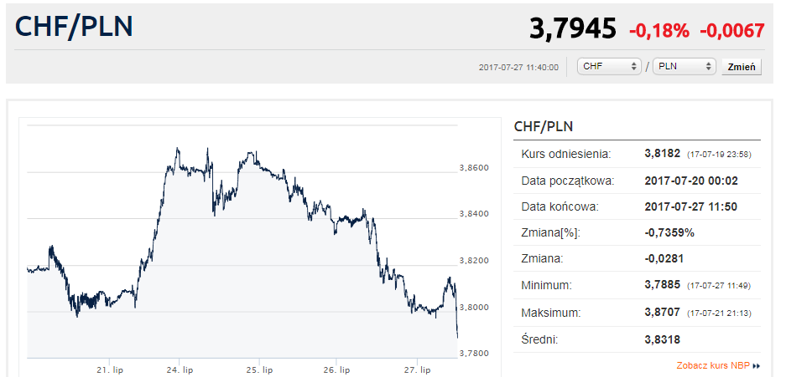Click the -0,18% percentage change figure
The width and height of the screenshot is (786, 377).
click(x=659, y=31)
